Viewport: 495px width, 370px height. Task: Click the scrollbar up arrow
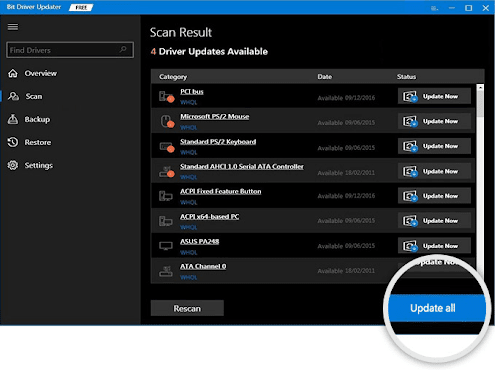(x=480, y=88)
